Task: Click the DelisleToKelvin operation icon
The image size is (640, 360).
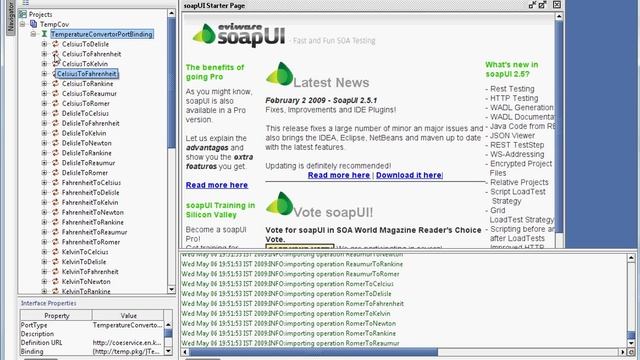Action: coord(56,133)
